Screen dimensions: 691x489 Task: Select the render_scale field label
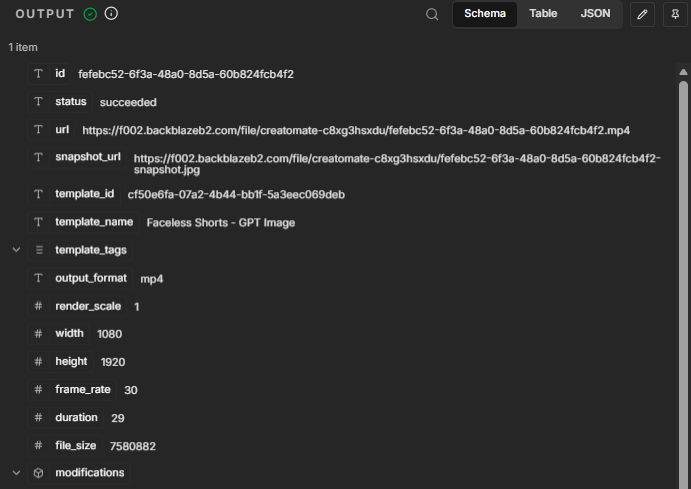click(88, 306)
